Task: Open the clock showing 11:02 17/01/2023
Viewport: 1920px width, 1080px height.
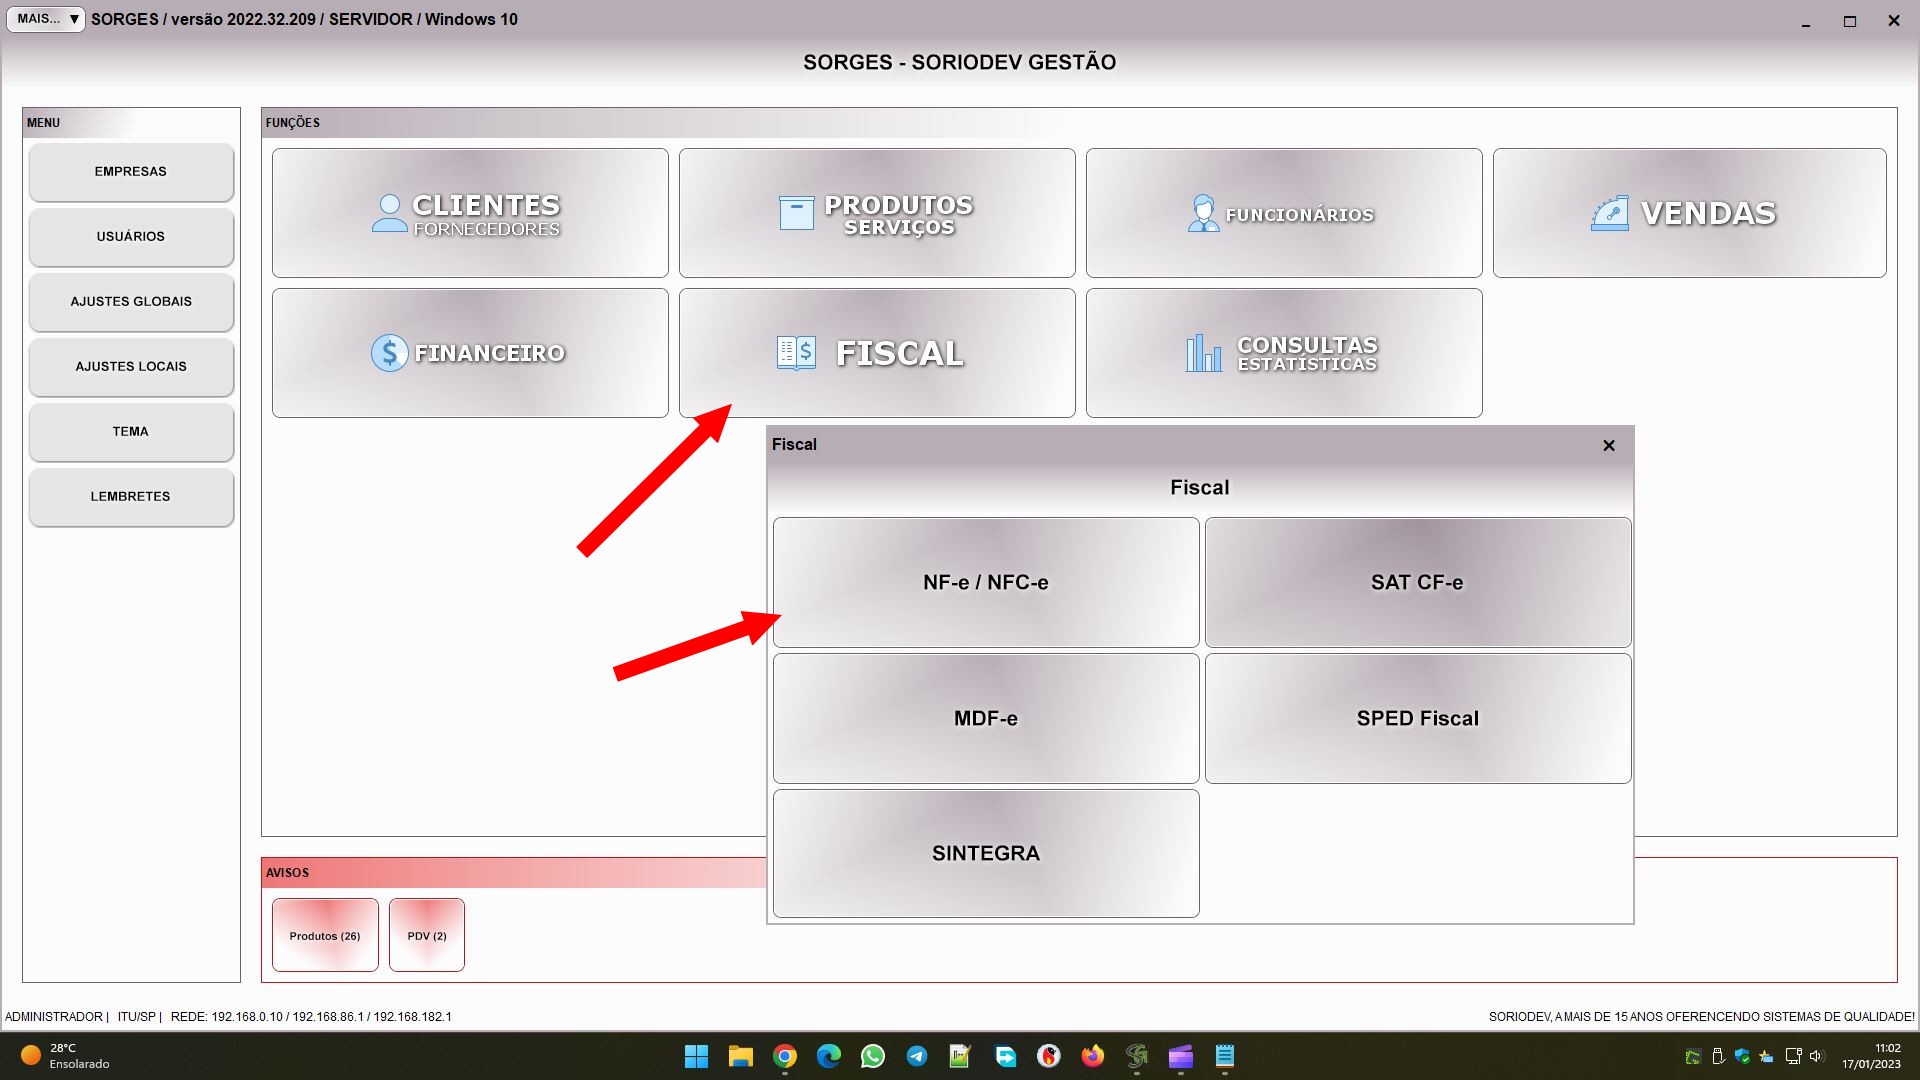Action: pos(1872,1056)
